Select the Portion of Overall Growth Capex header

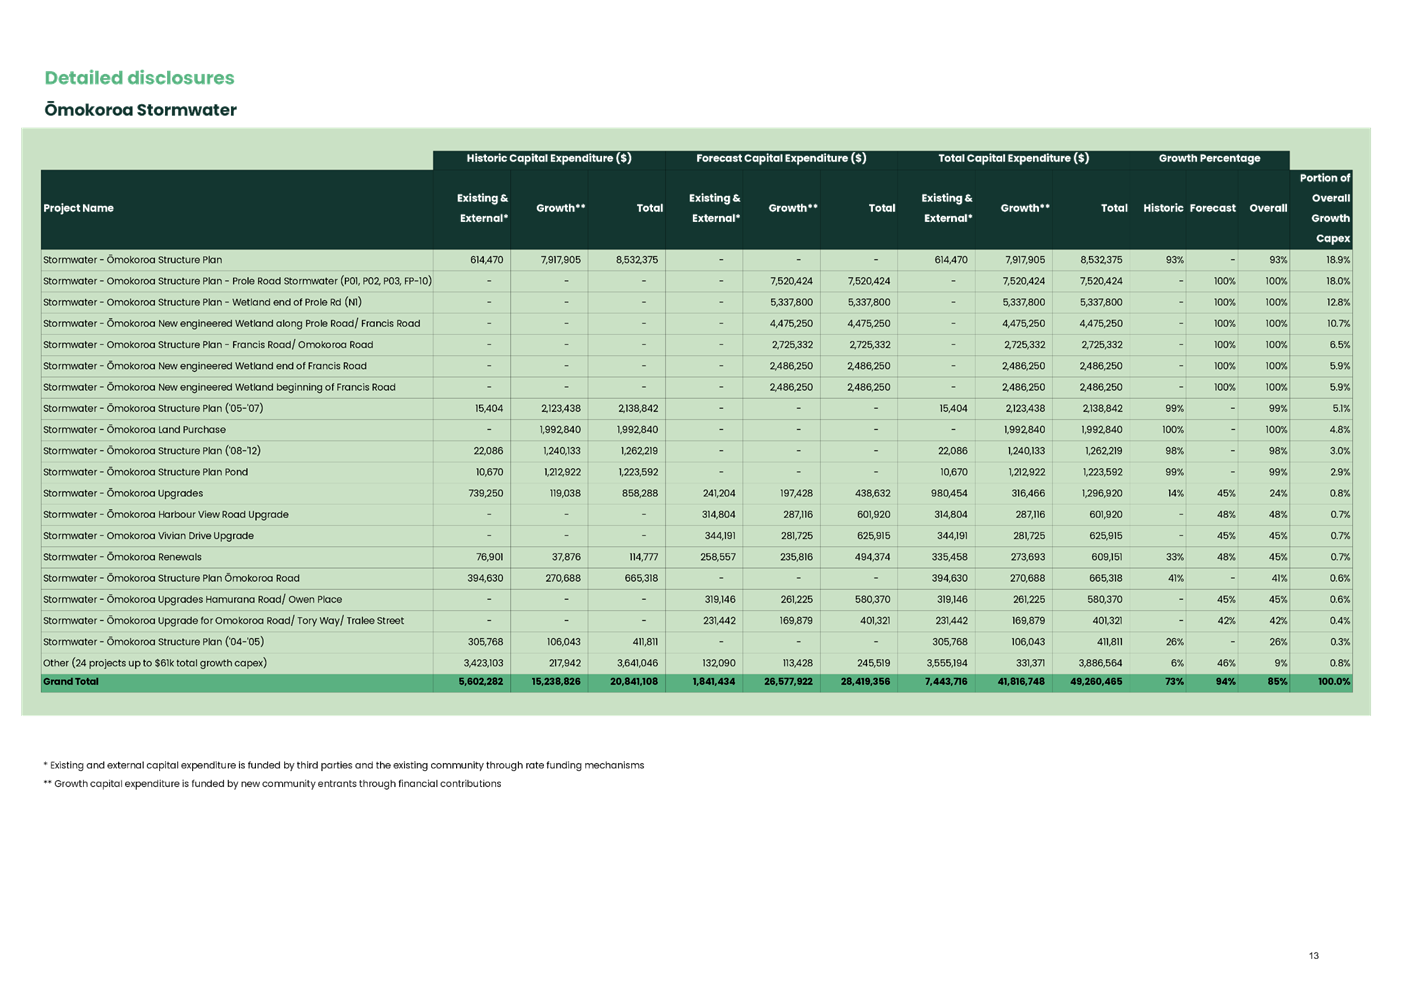tap(1325, 208)
